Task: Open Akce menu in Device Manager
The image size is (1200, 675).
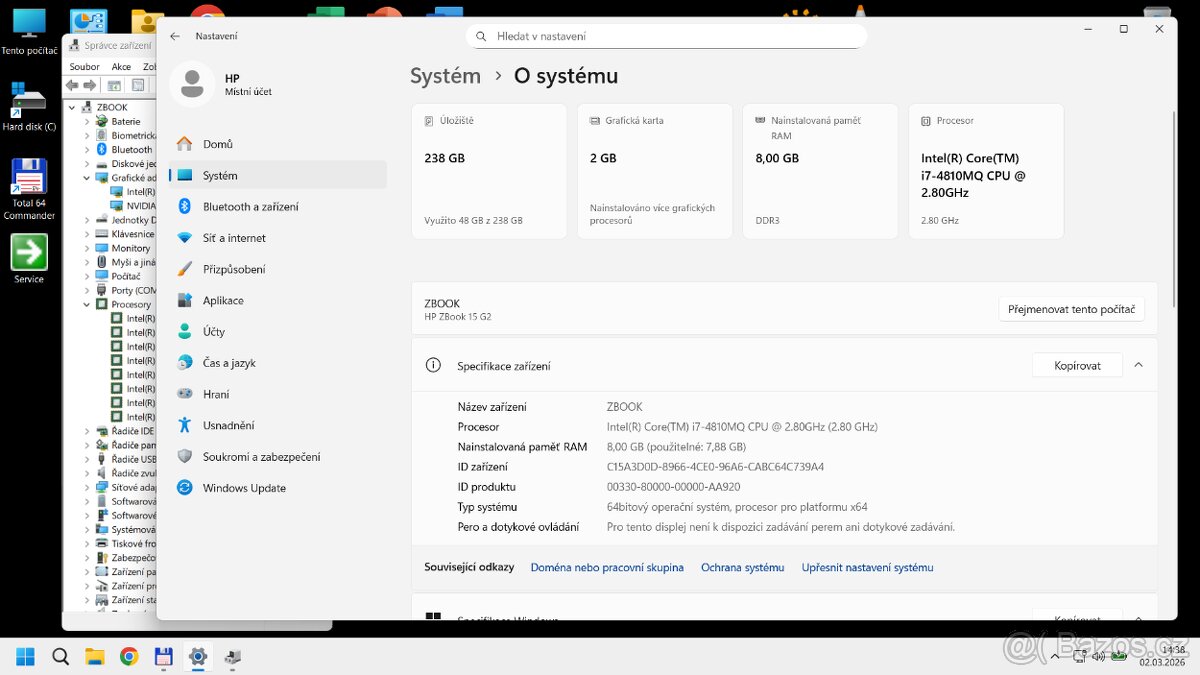Action: point(121,67)
